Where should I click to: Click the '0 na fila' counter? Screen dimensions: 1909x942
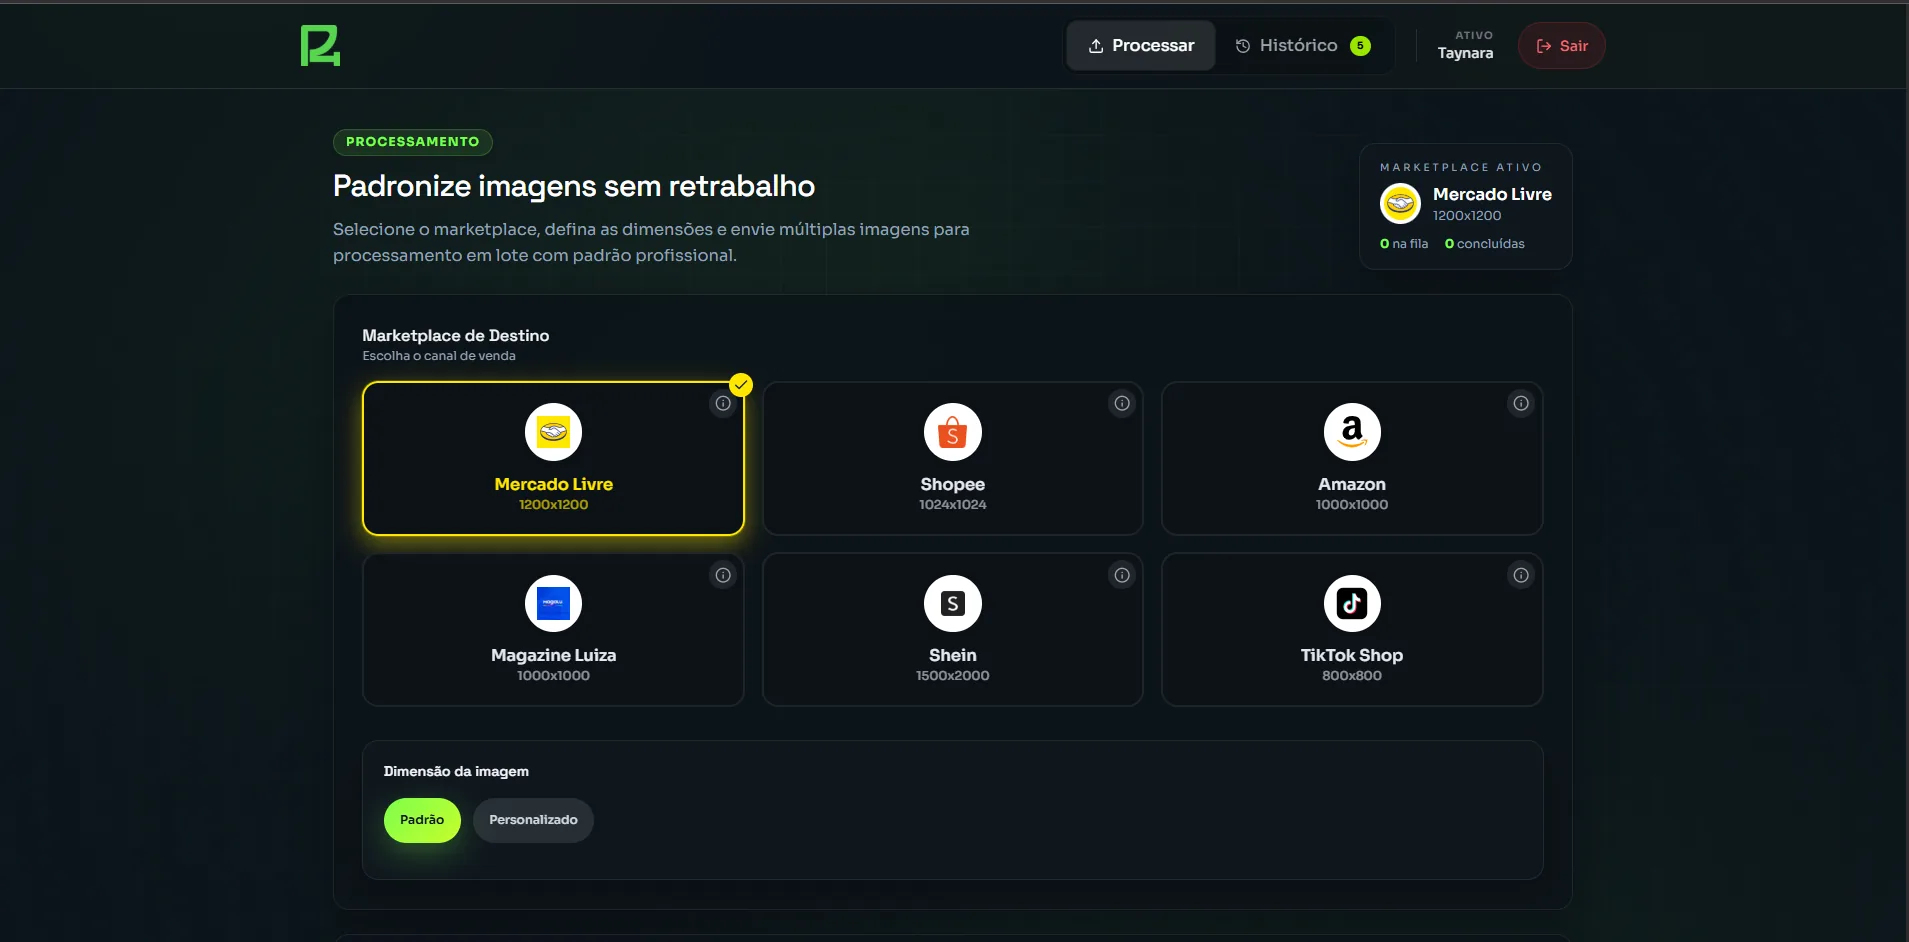1404,244
